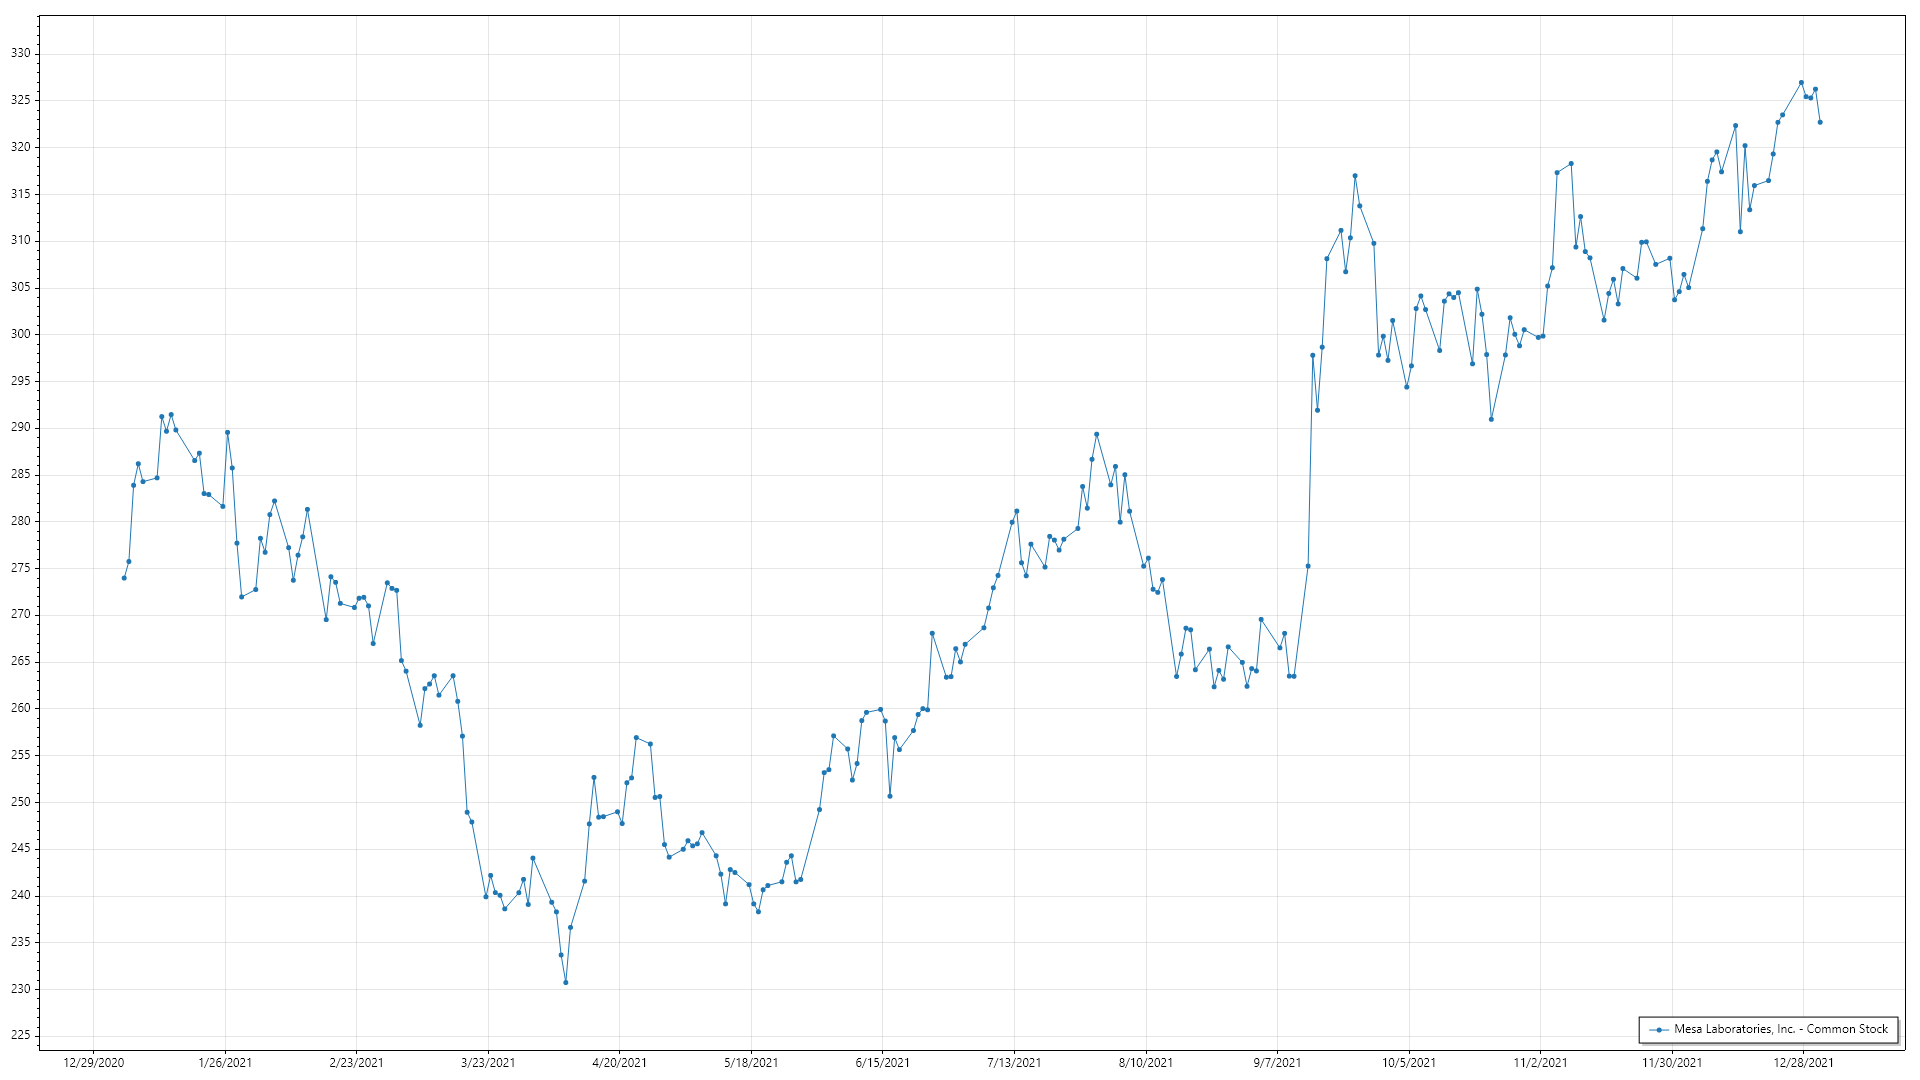Click the lowest data point near 230
The width and height of the screenshot is (1920, 1080).
(x=566, y=983)
